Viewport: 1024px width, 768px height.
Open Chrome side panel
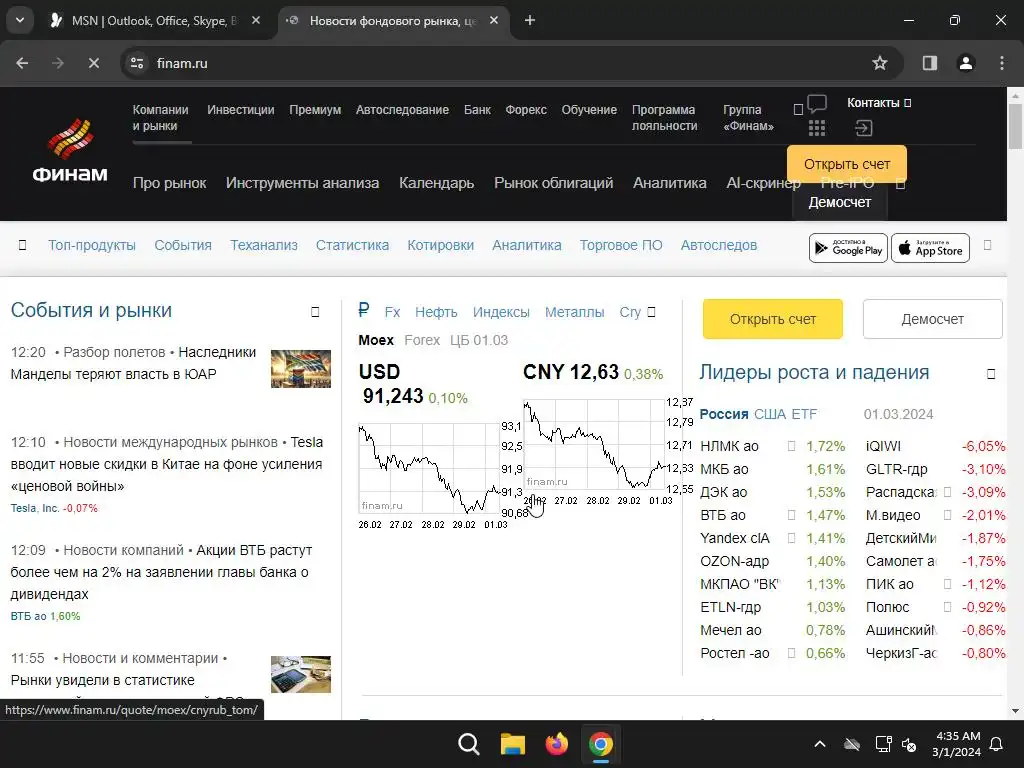pyautogui.click(x=929, y=63)
